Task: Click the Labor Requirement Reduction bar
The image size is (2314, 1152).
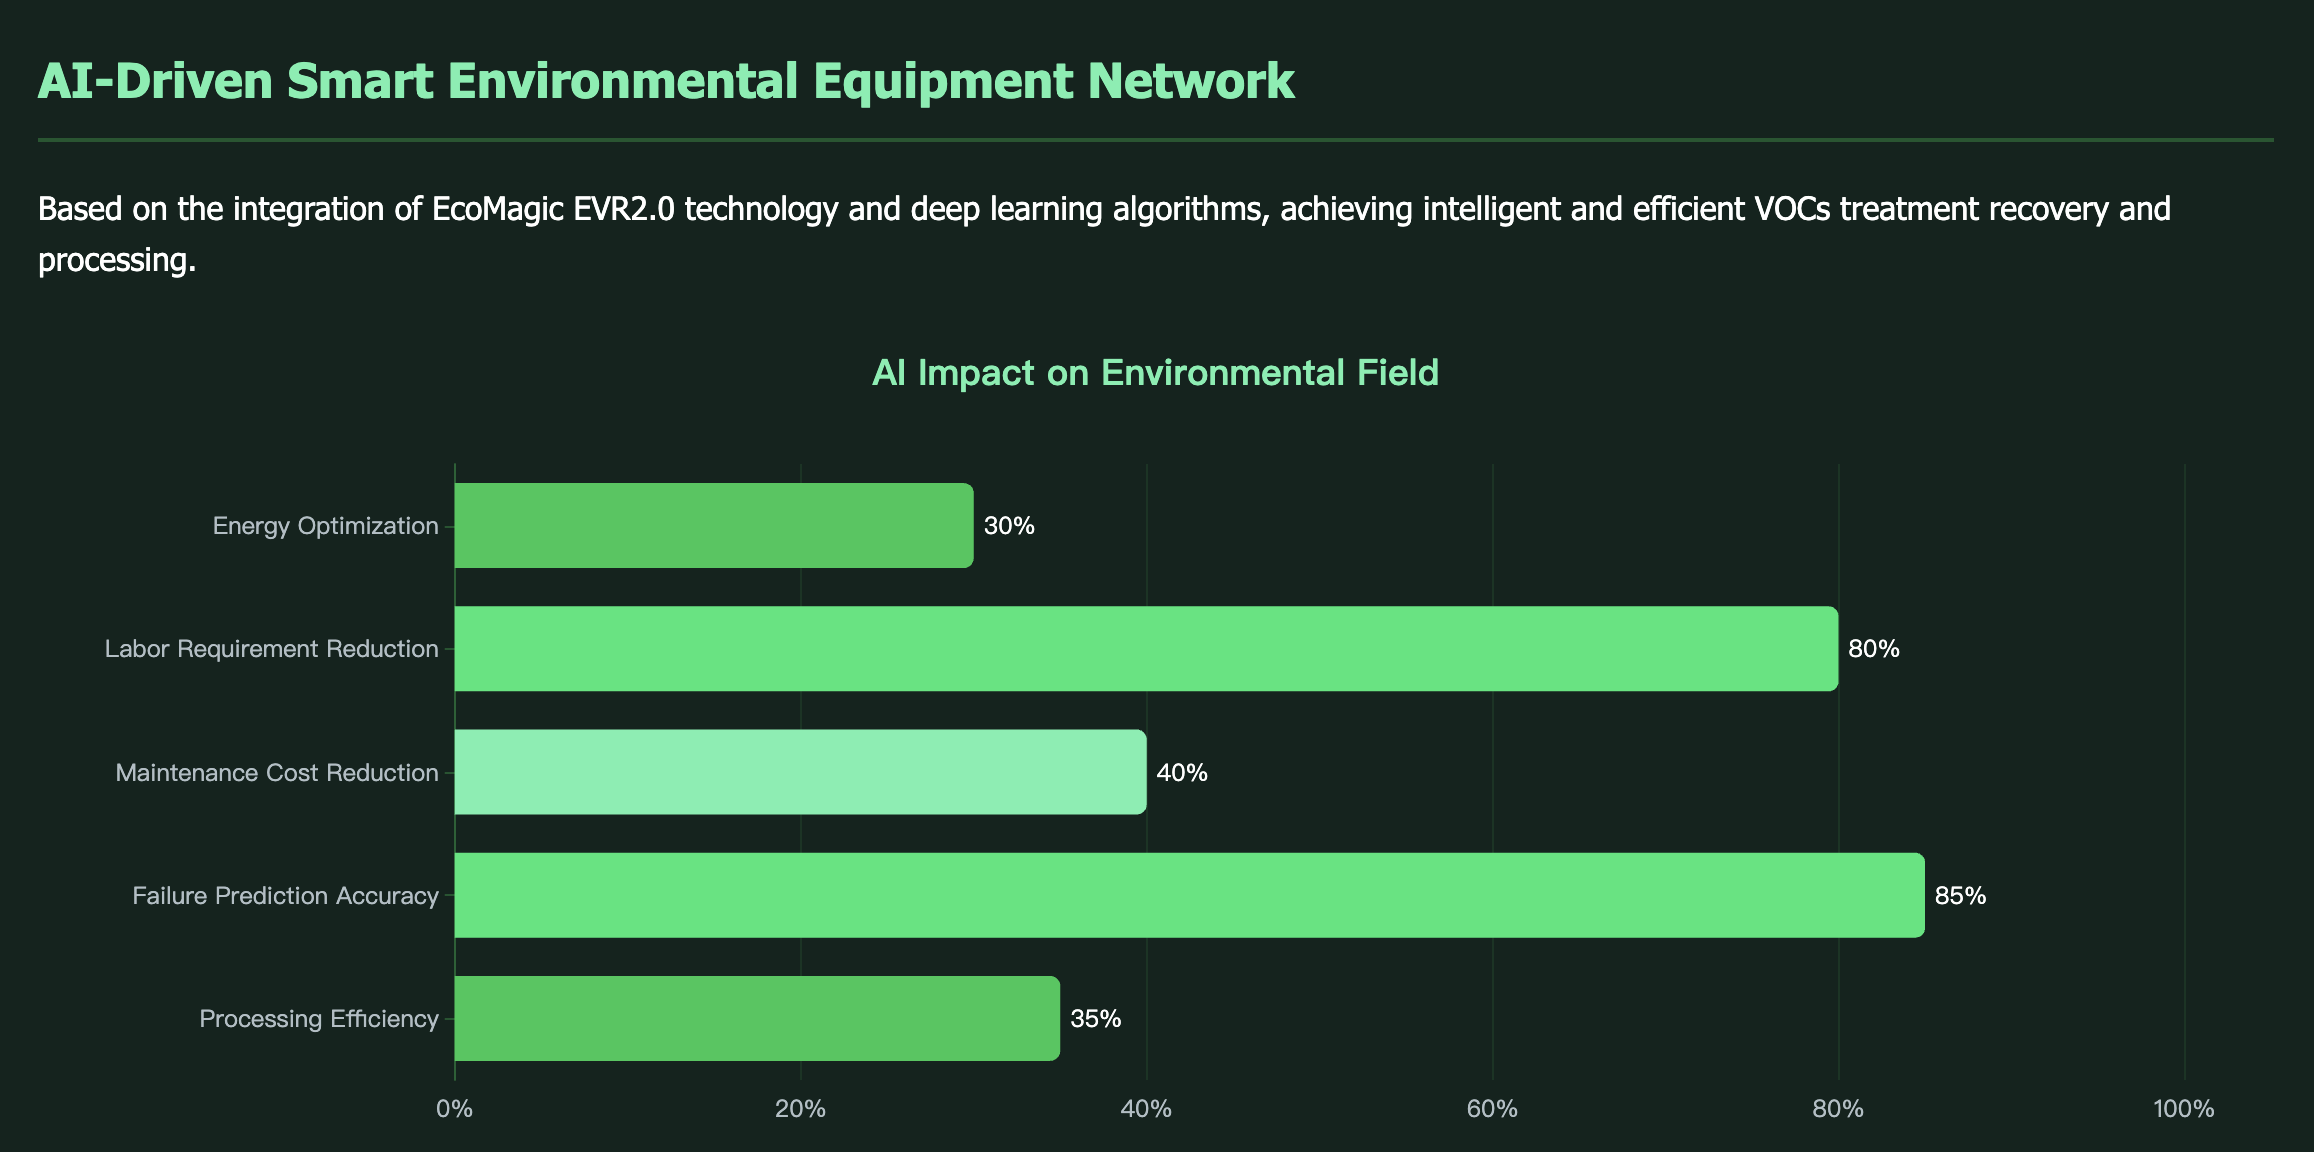Action: click(1146, 649)
